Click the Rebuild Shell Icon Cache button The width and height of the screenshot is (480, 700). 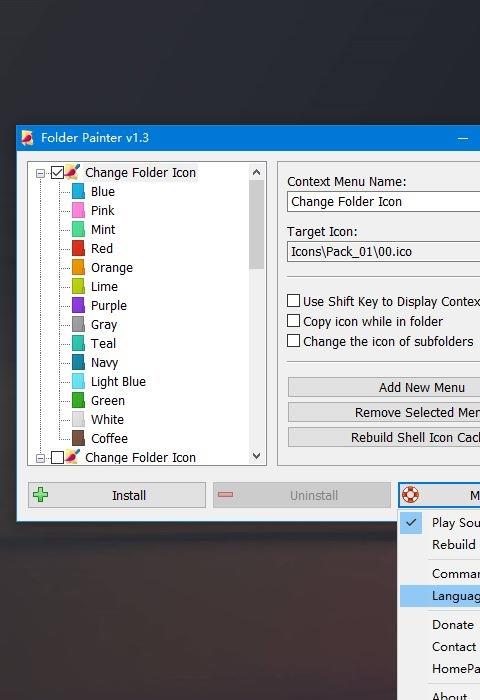(x=384, y=437)
